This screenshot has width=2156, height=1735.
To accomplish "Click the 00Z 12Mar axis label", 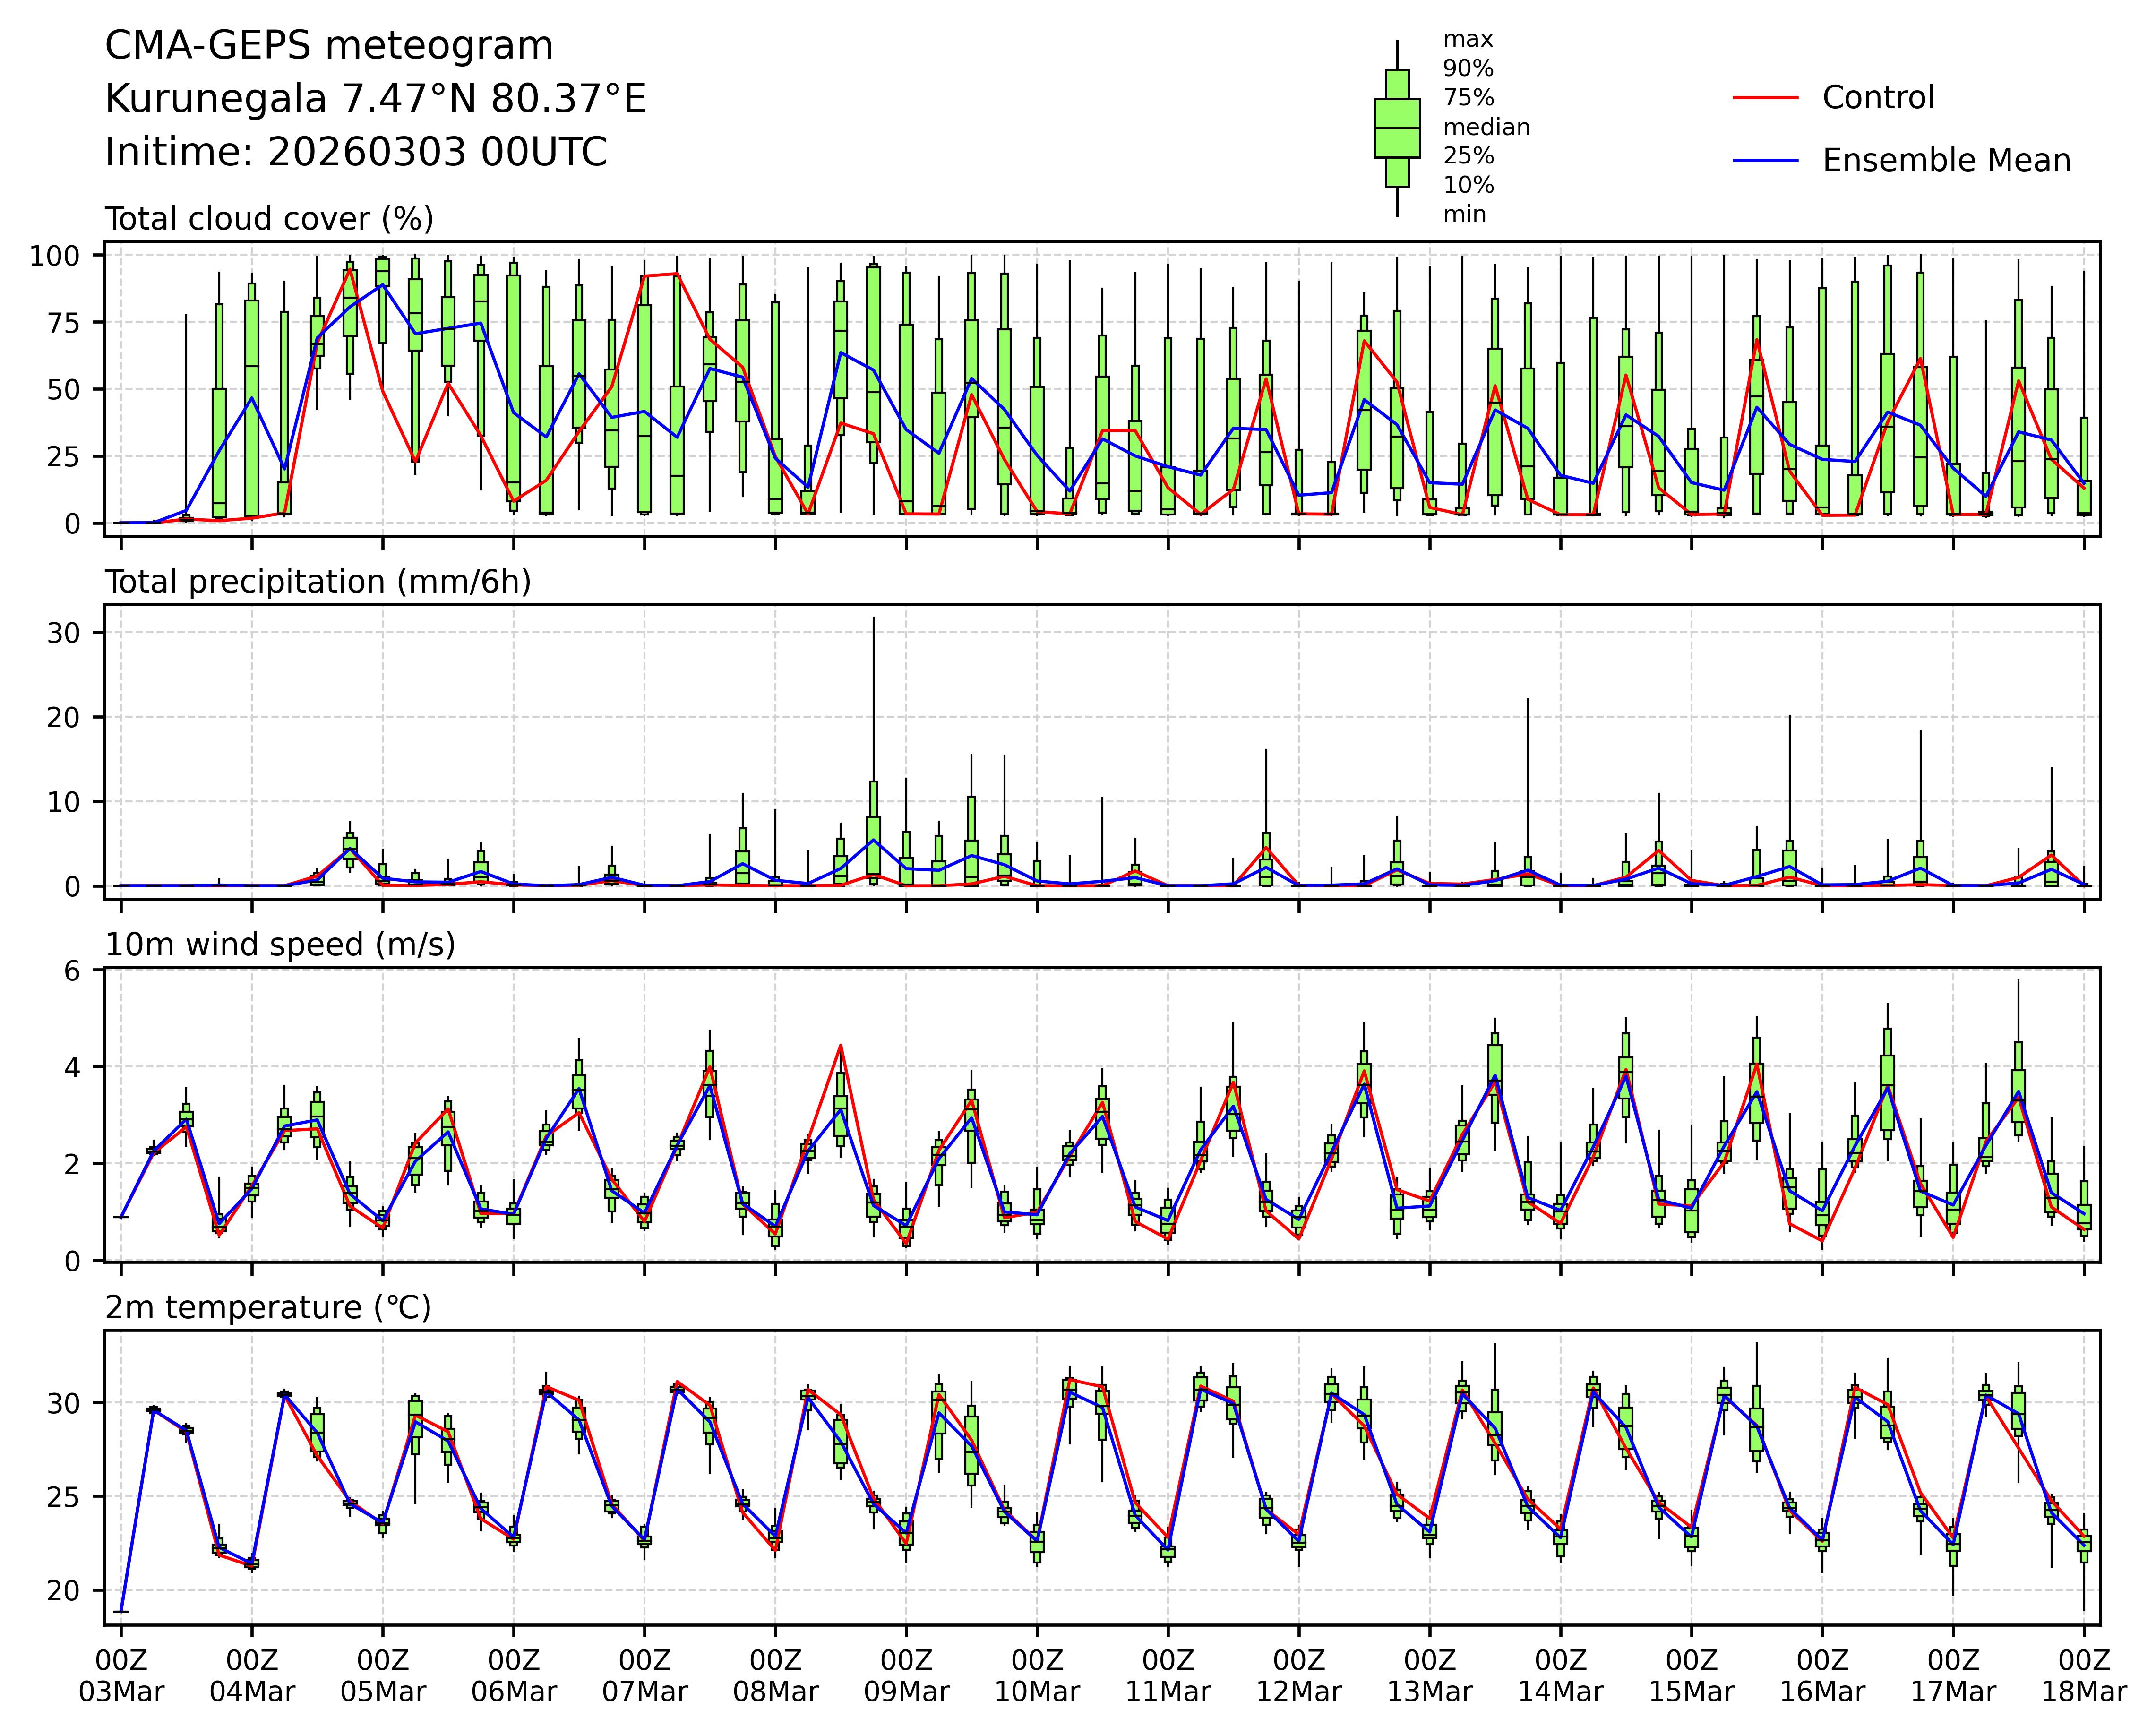I will point(1299,1676).
